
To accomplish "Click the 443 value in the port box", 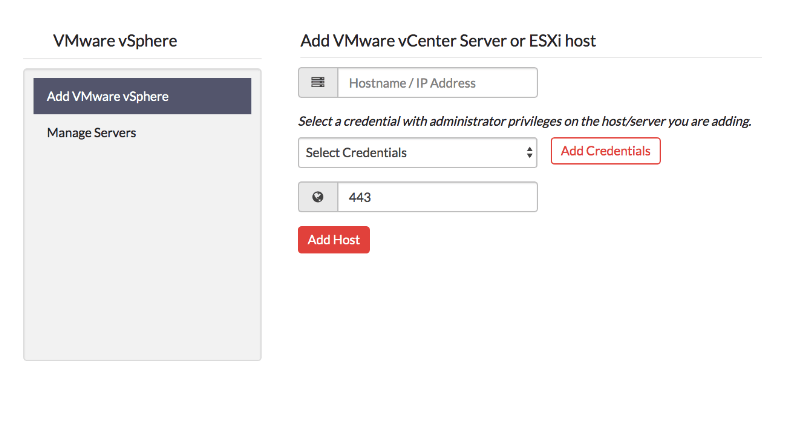I will coord(360,197).
